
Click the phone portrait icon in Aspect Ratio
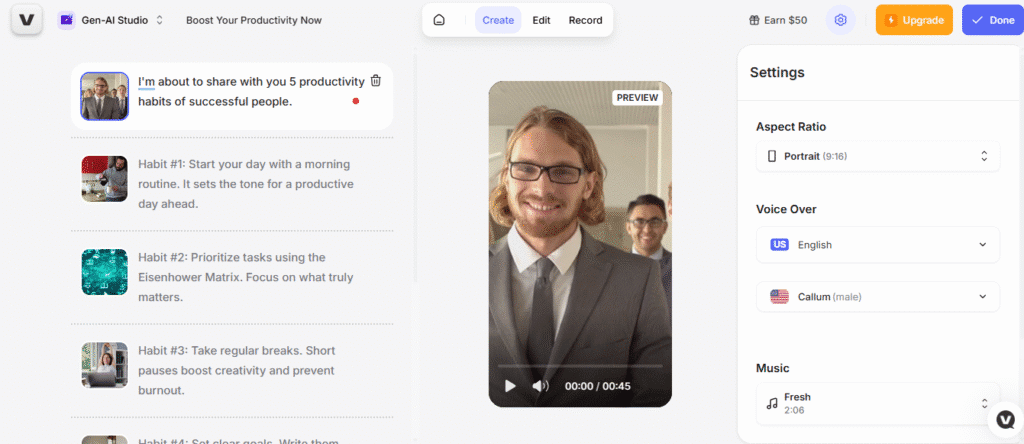[x=772, y=156]
